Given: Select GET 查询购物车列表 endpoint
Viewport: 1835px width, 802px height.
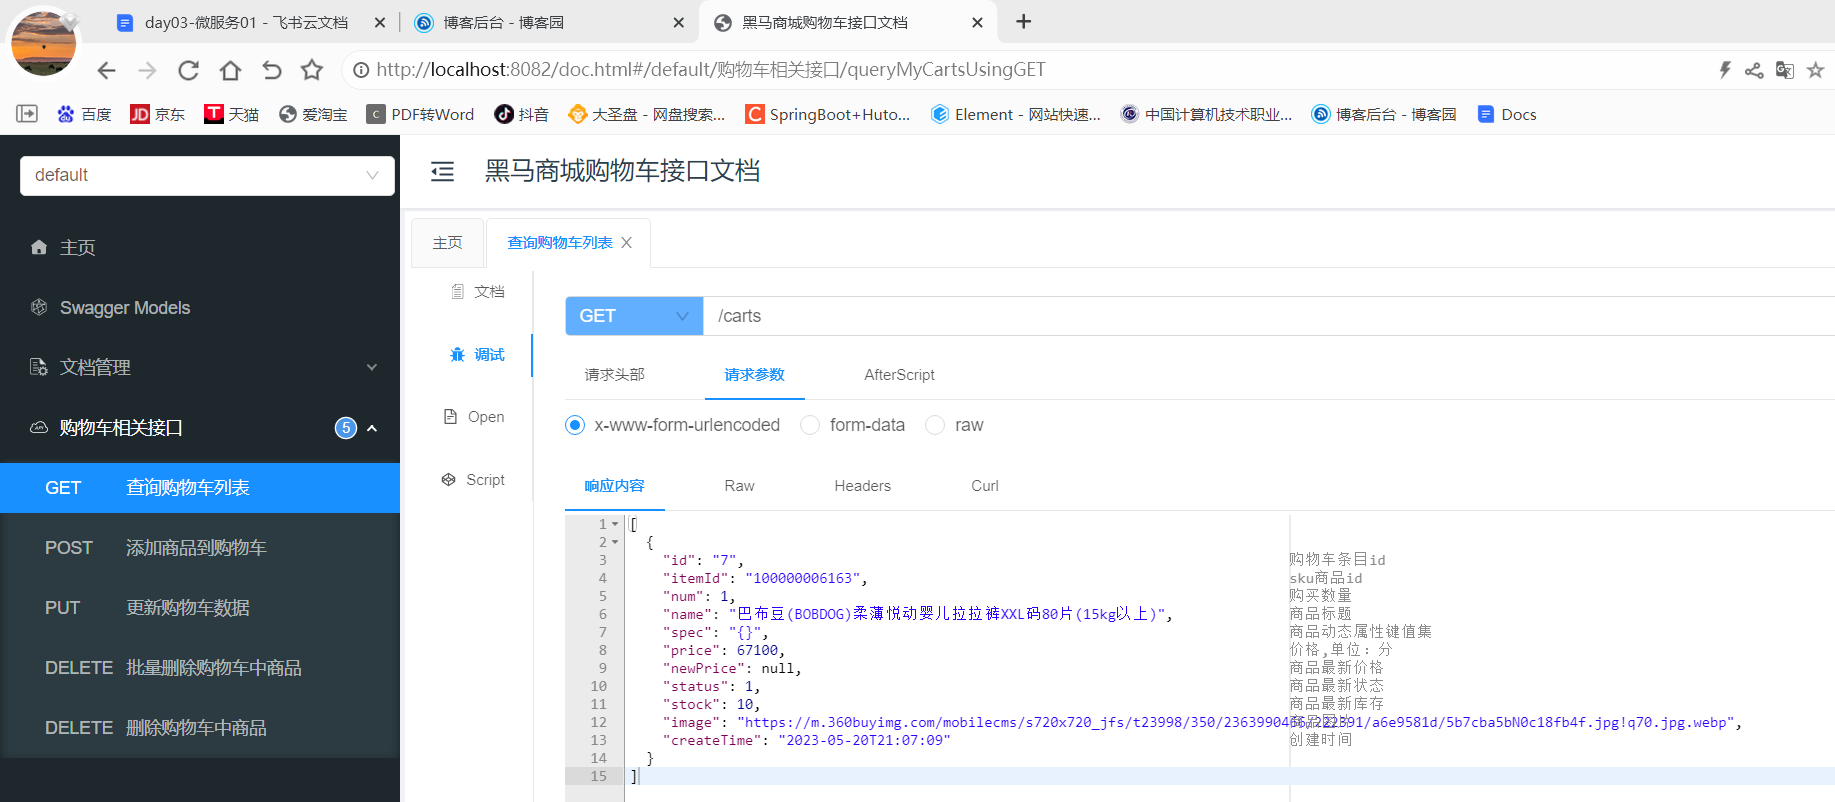Looking at the screenshot, I should point(200,488).
